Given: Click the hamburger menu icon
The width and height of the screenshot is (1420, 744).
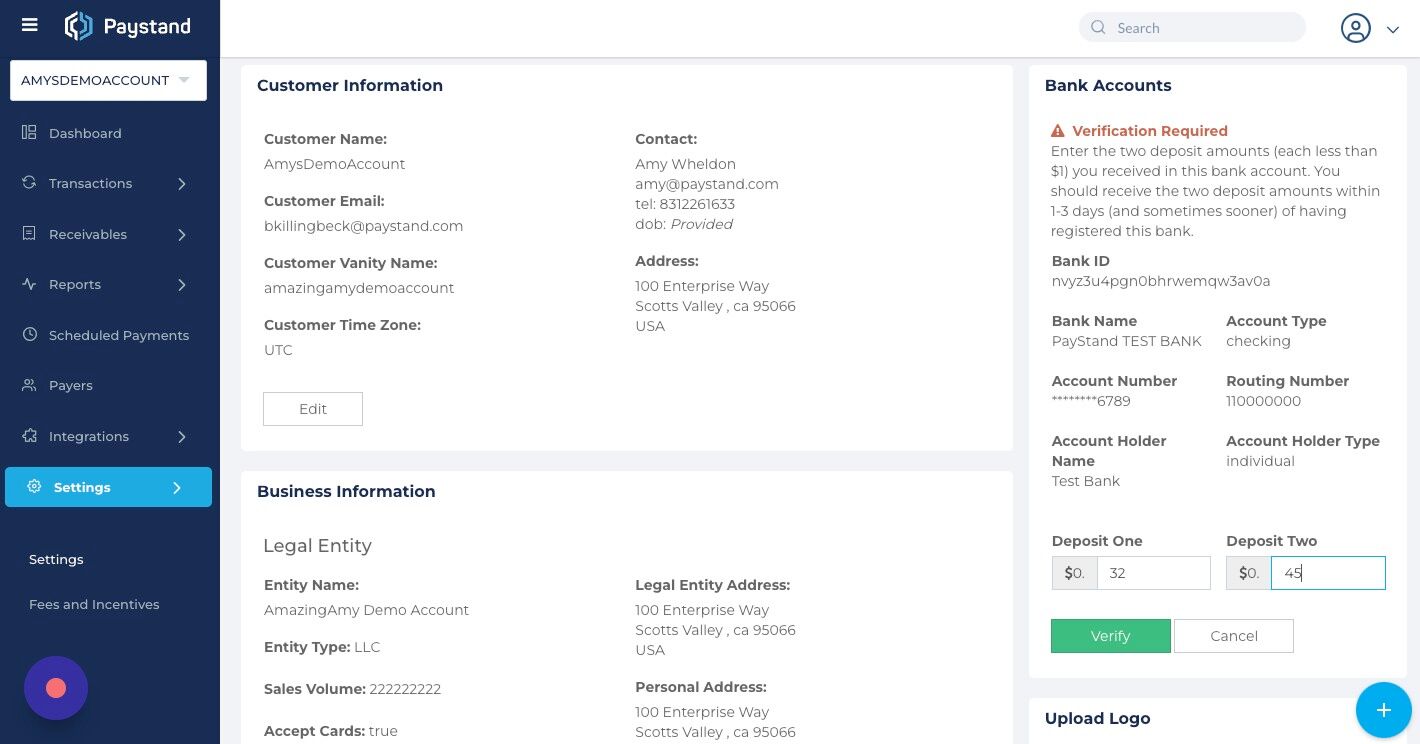Looking at the screenshot, I should [x=30, y=25].
